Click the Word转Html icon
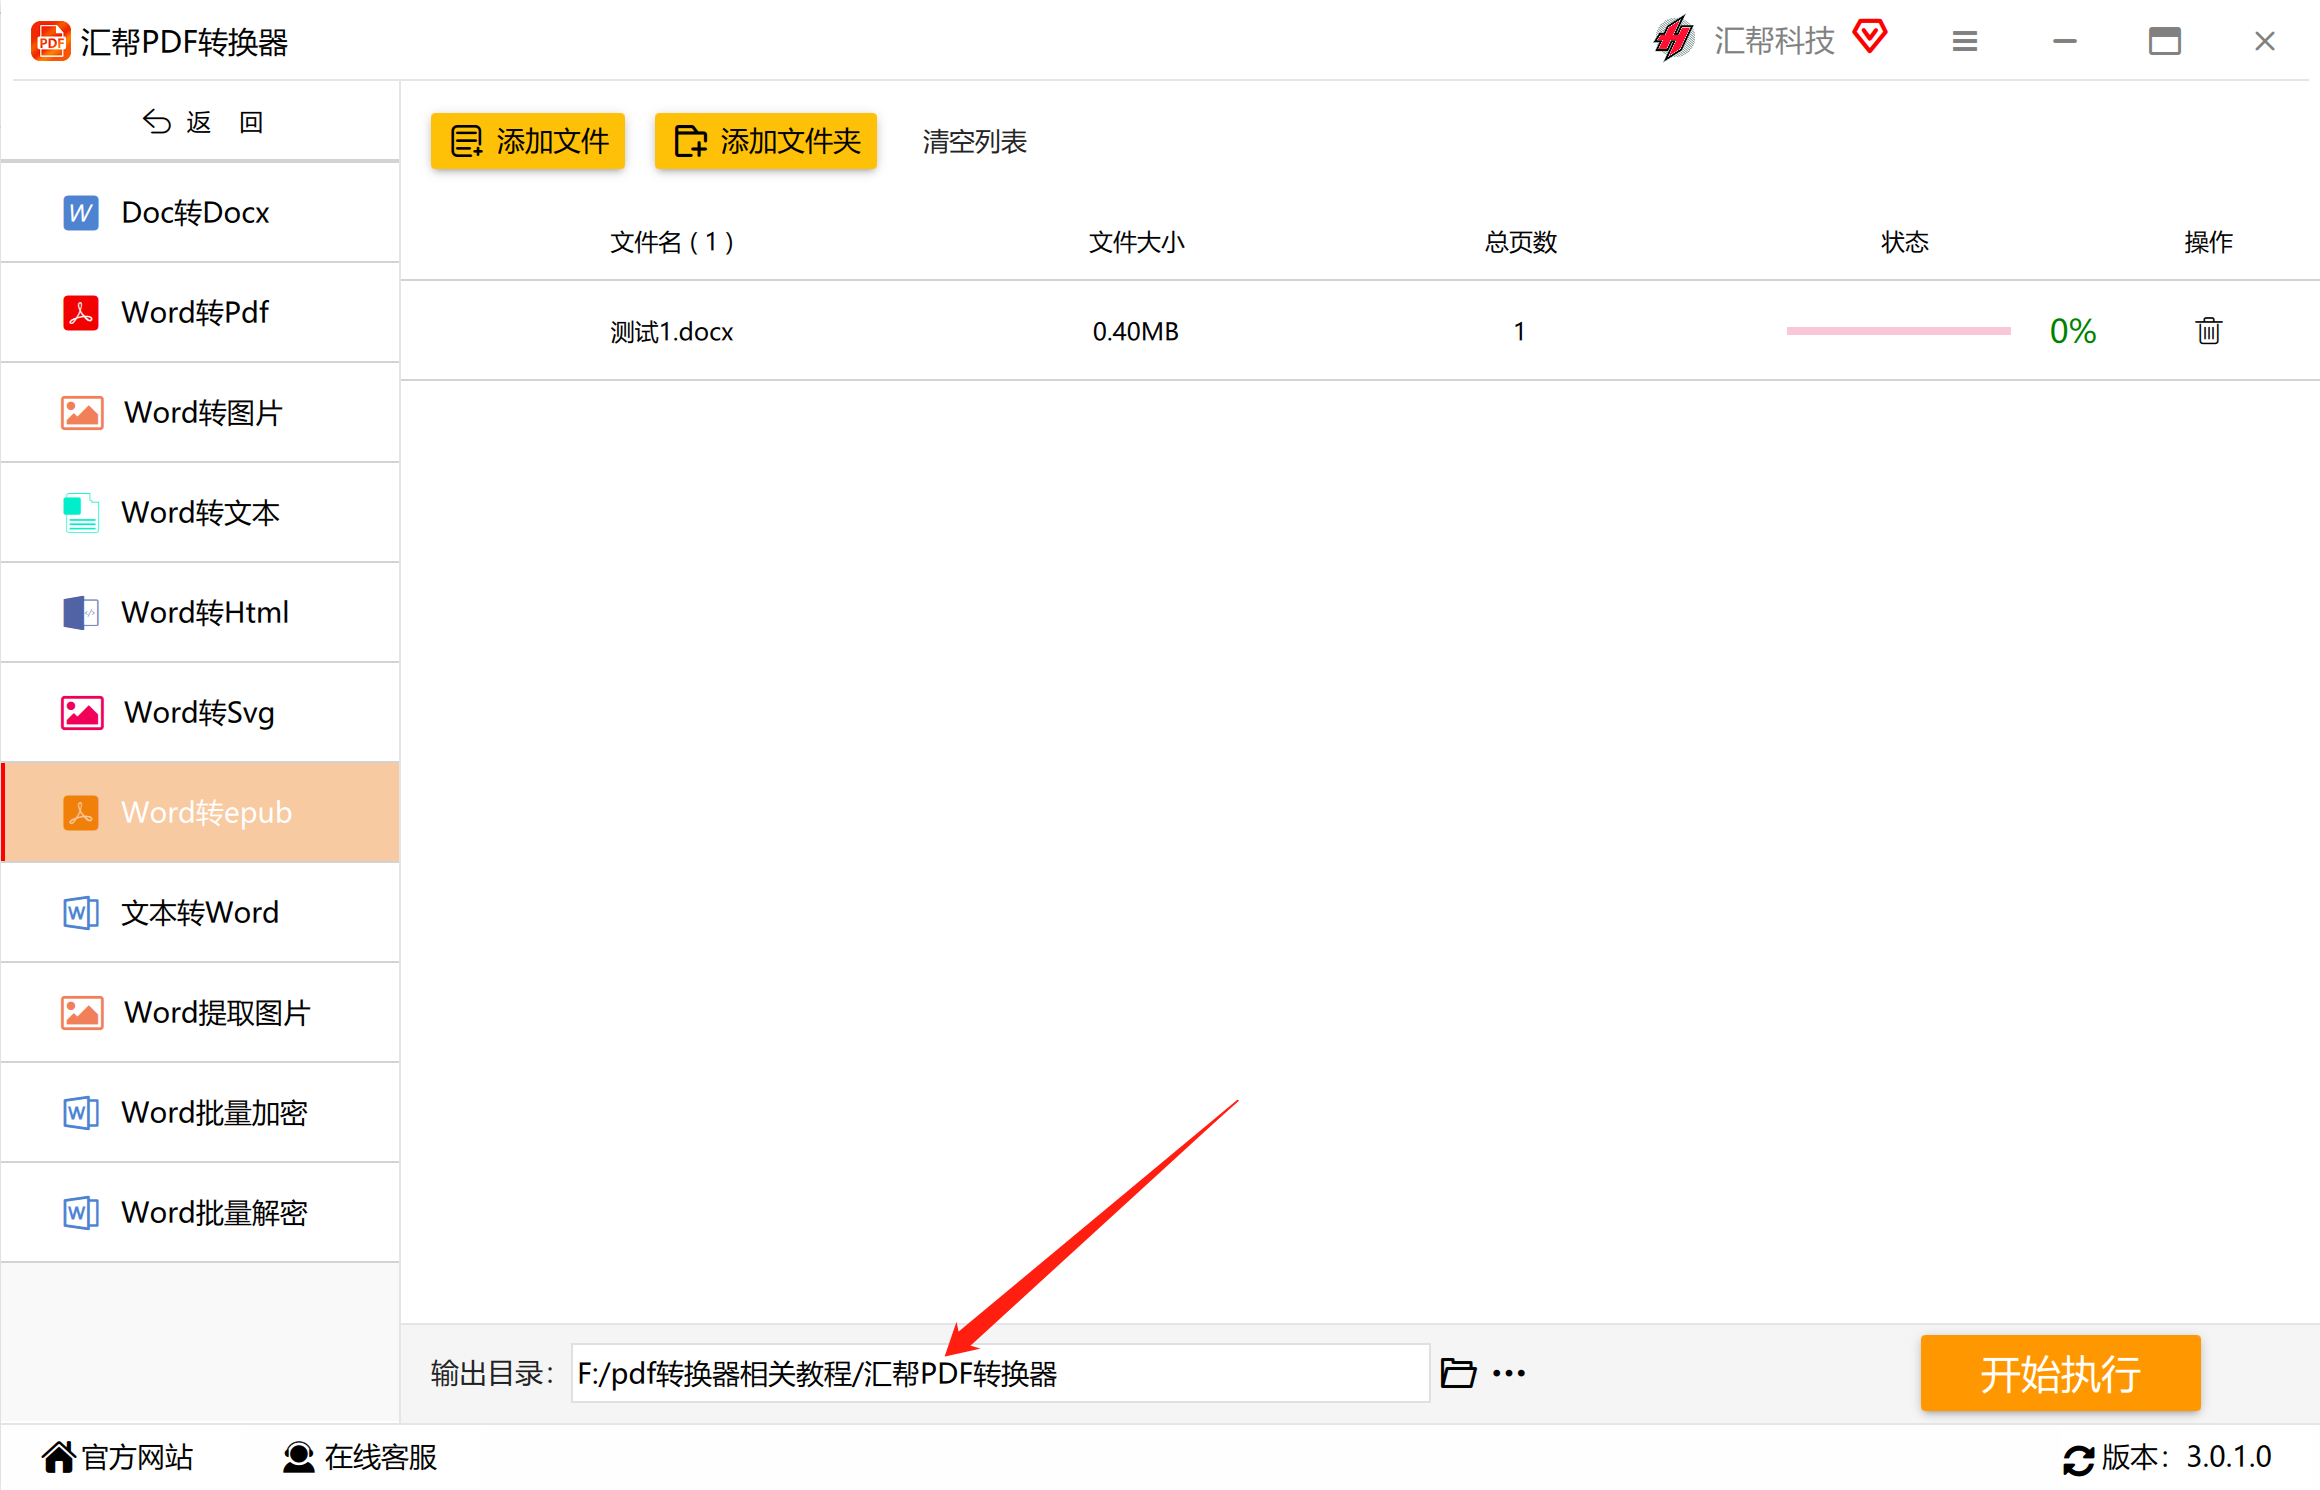The height and width of the screenshot is (1490, 2320). [81, 613]
